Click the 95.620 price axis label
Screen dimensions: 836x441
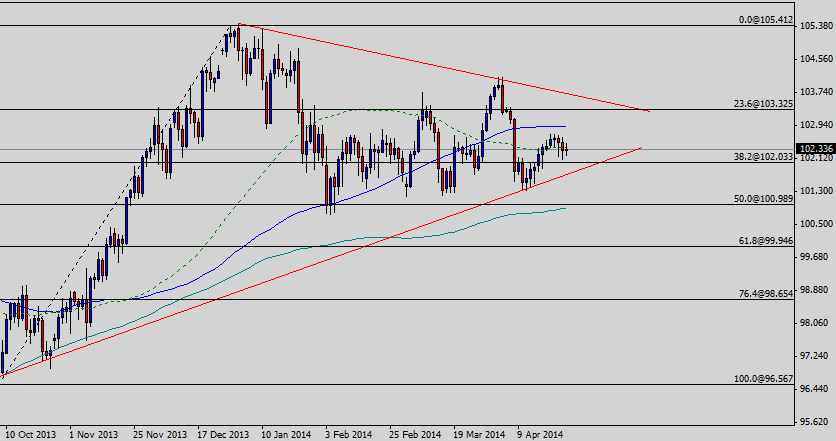(x=817, y=421)
